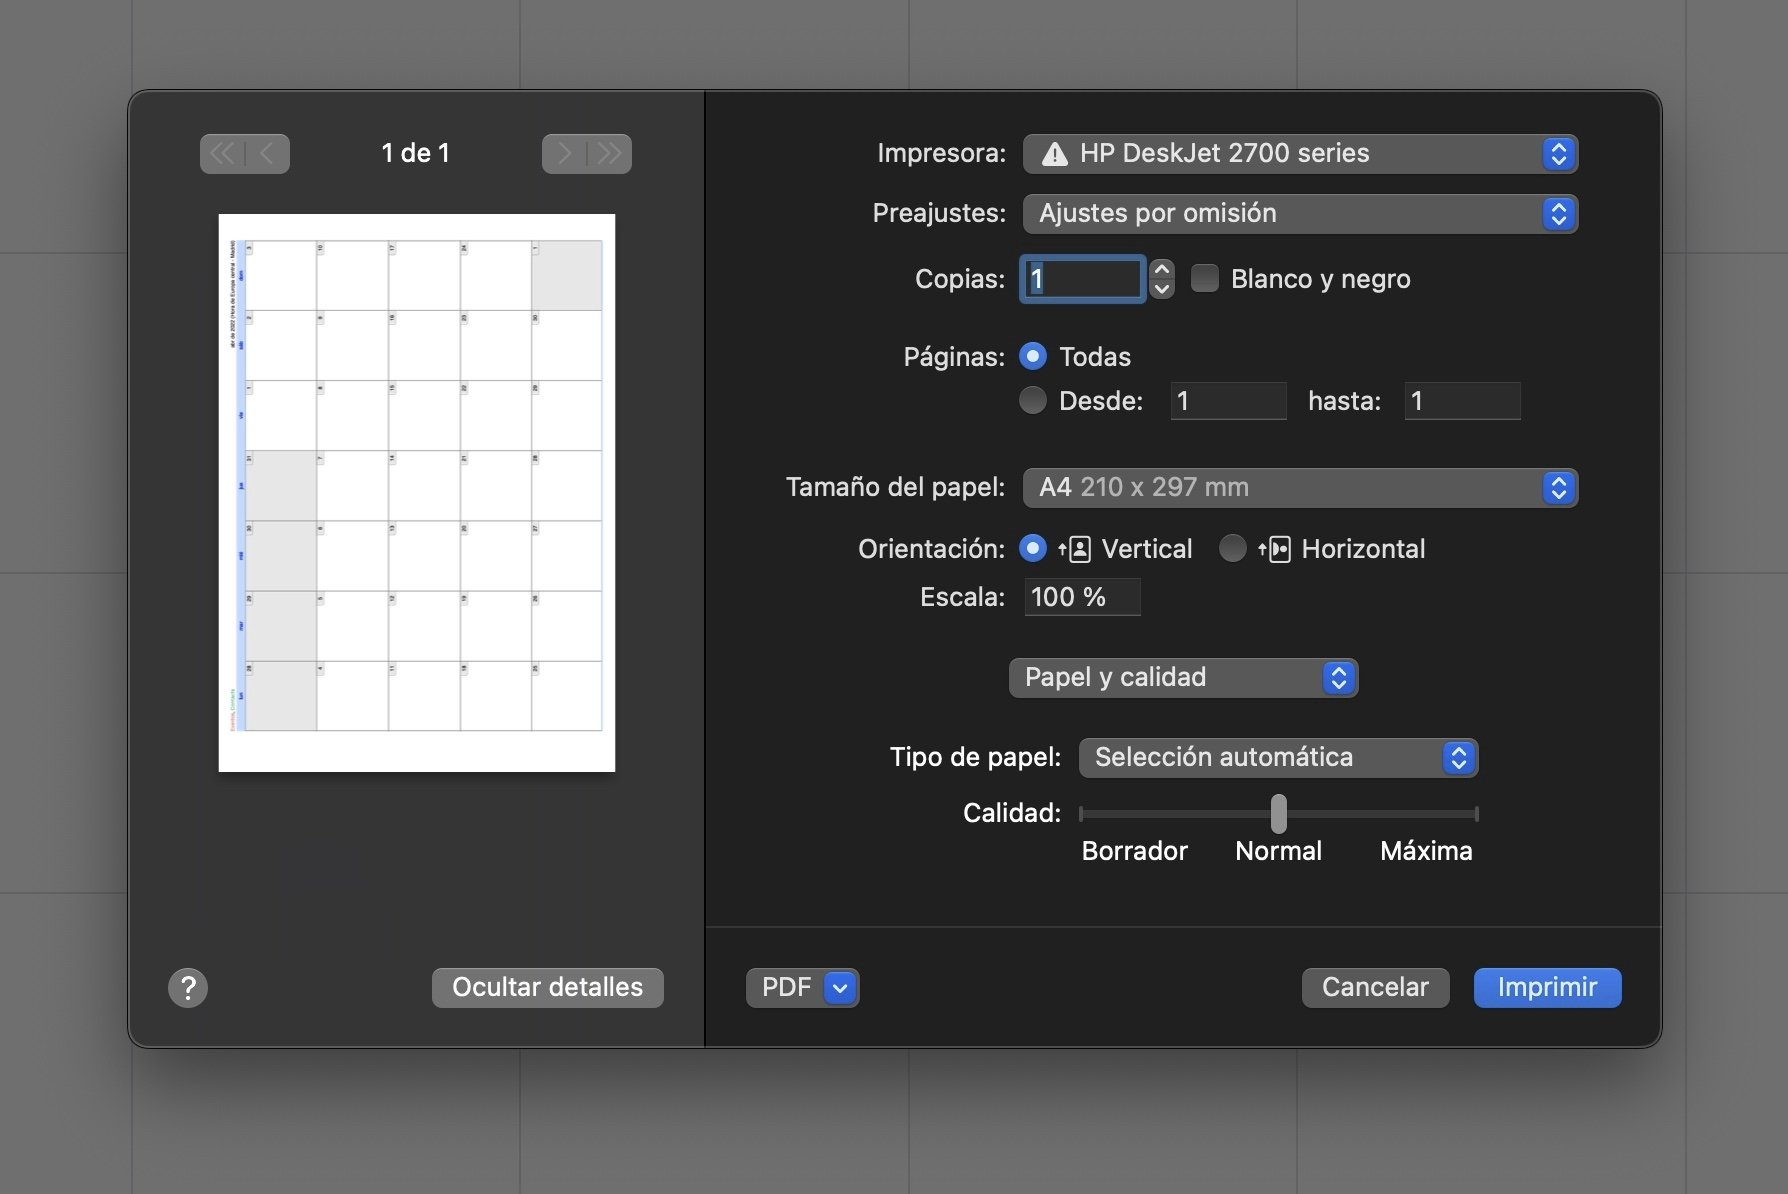Select Desde page range radio button
This screenshot has width=1788, height=1194.
point(1033,400)
